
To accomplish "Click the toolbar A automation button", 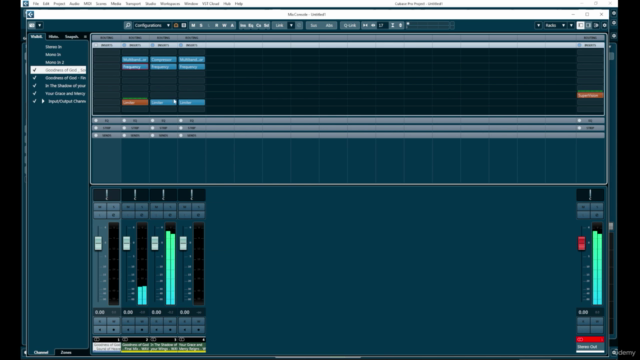I will click(232, 25).
